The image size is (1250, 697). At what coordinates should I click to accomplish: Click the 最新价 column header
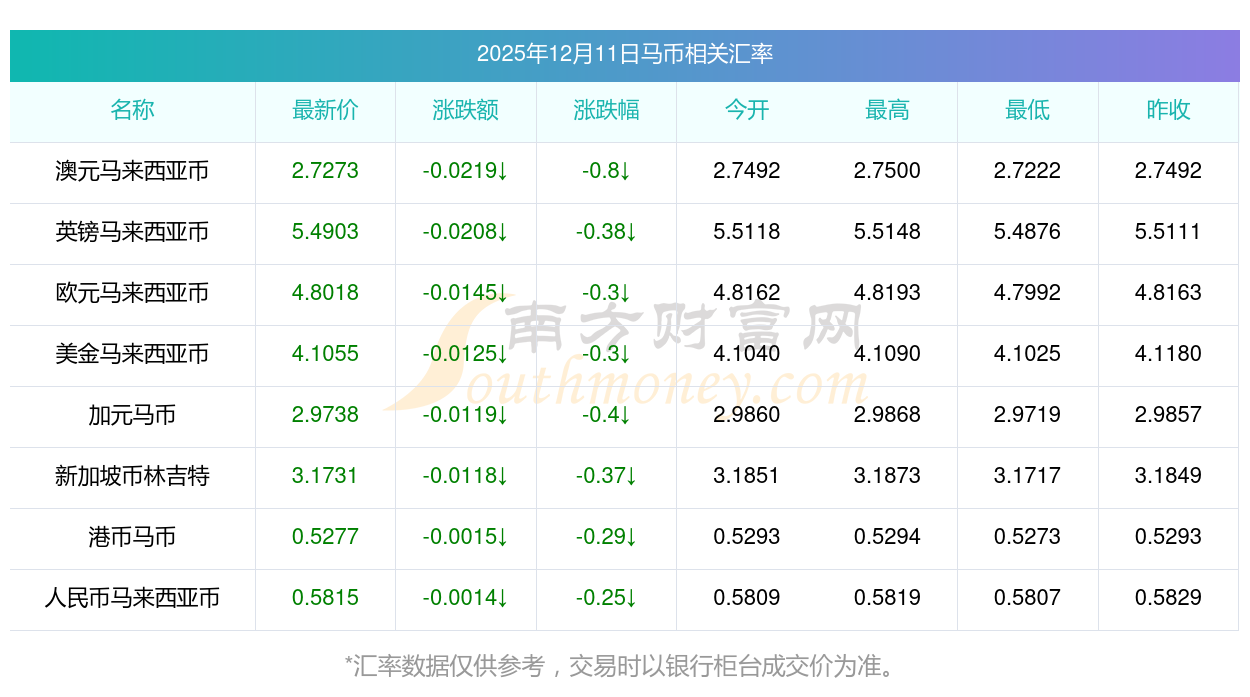(325, 110)
